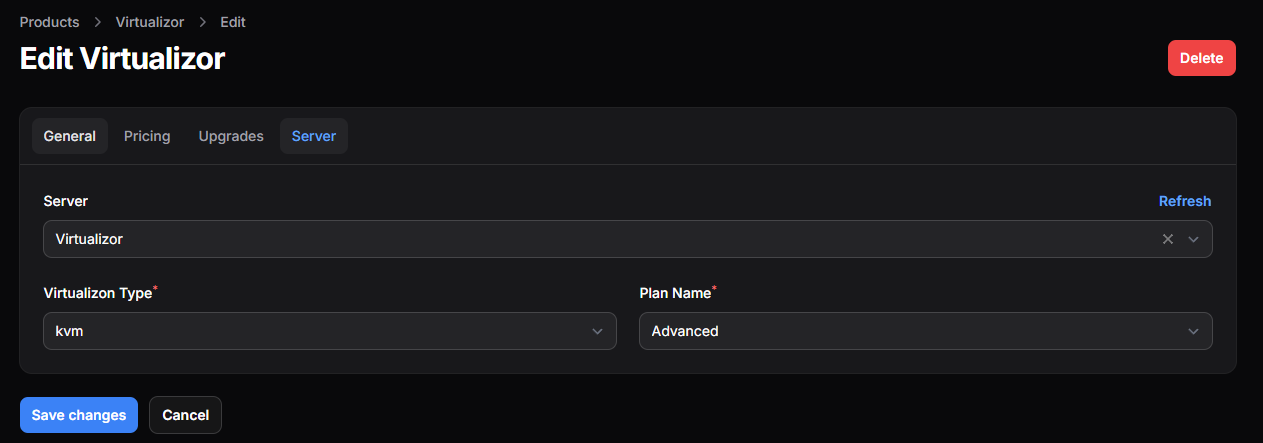This screenshot has height=443, width=1263.
Task: Navigate to Products in the breadcrumb
Action: [x=49, y=22]
